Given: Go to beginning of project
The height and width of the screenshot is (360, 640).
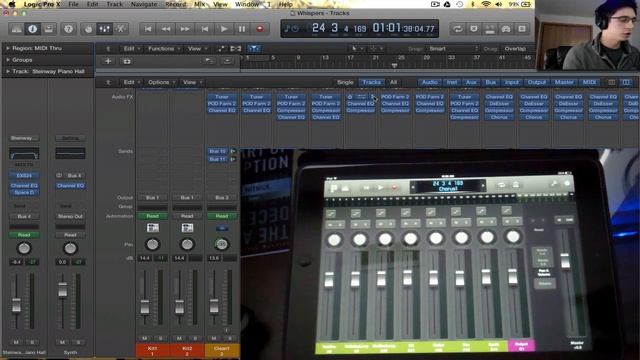Looking at the screenshot, I should tap(148, 29).
